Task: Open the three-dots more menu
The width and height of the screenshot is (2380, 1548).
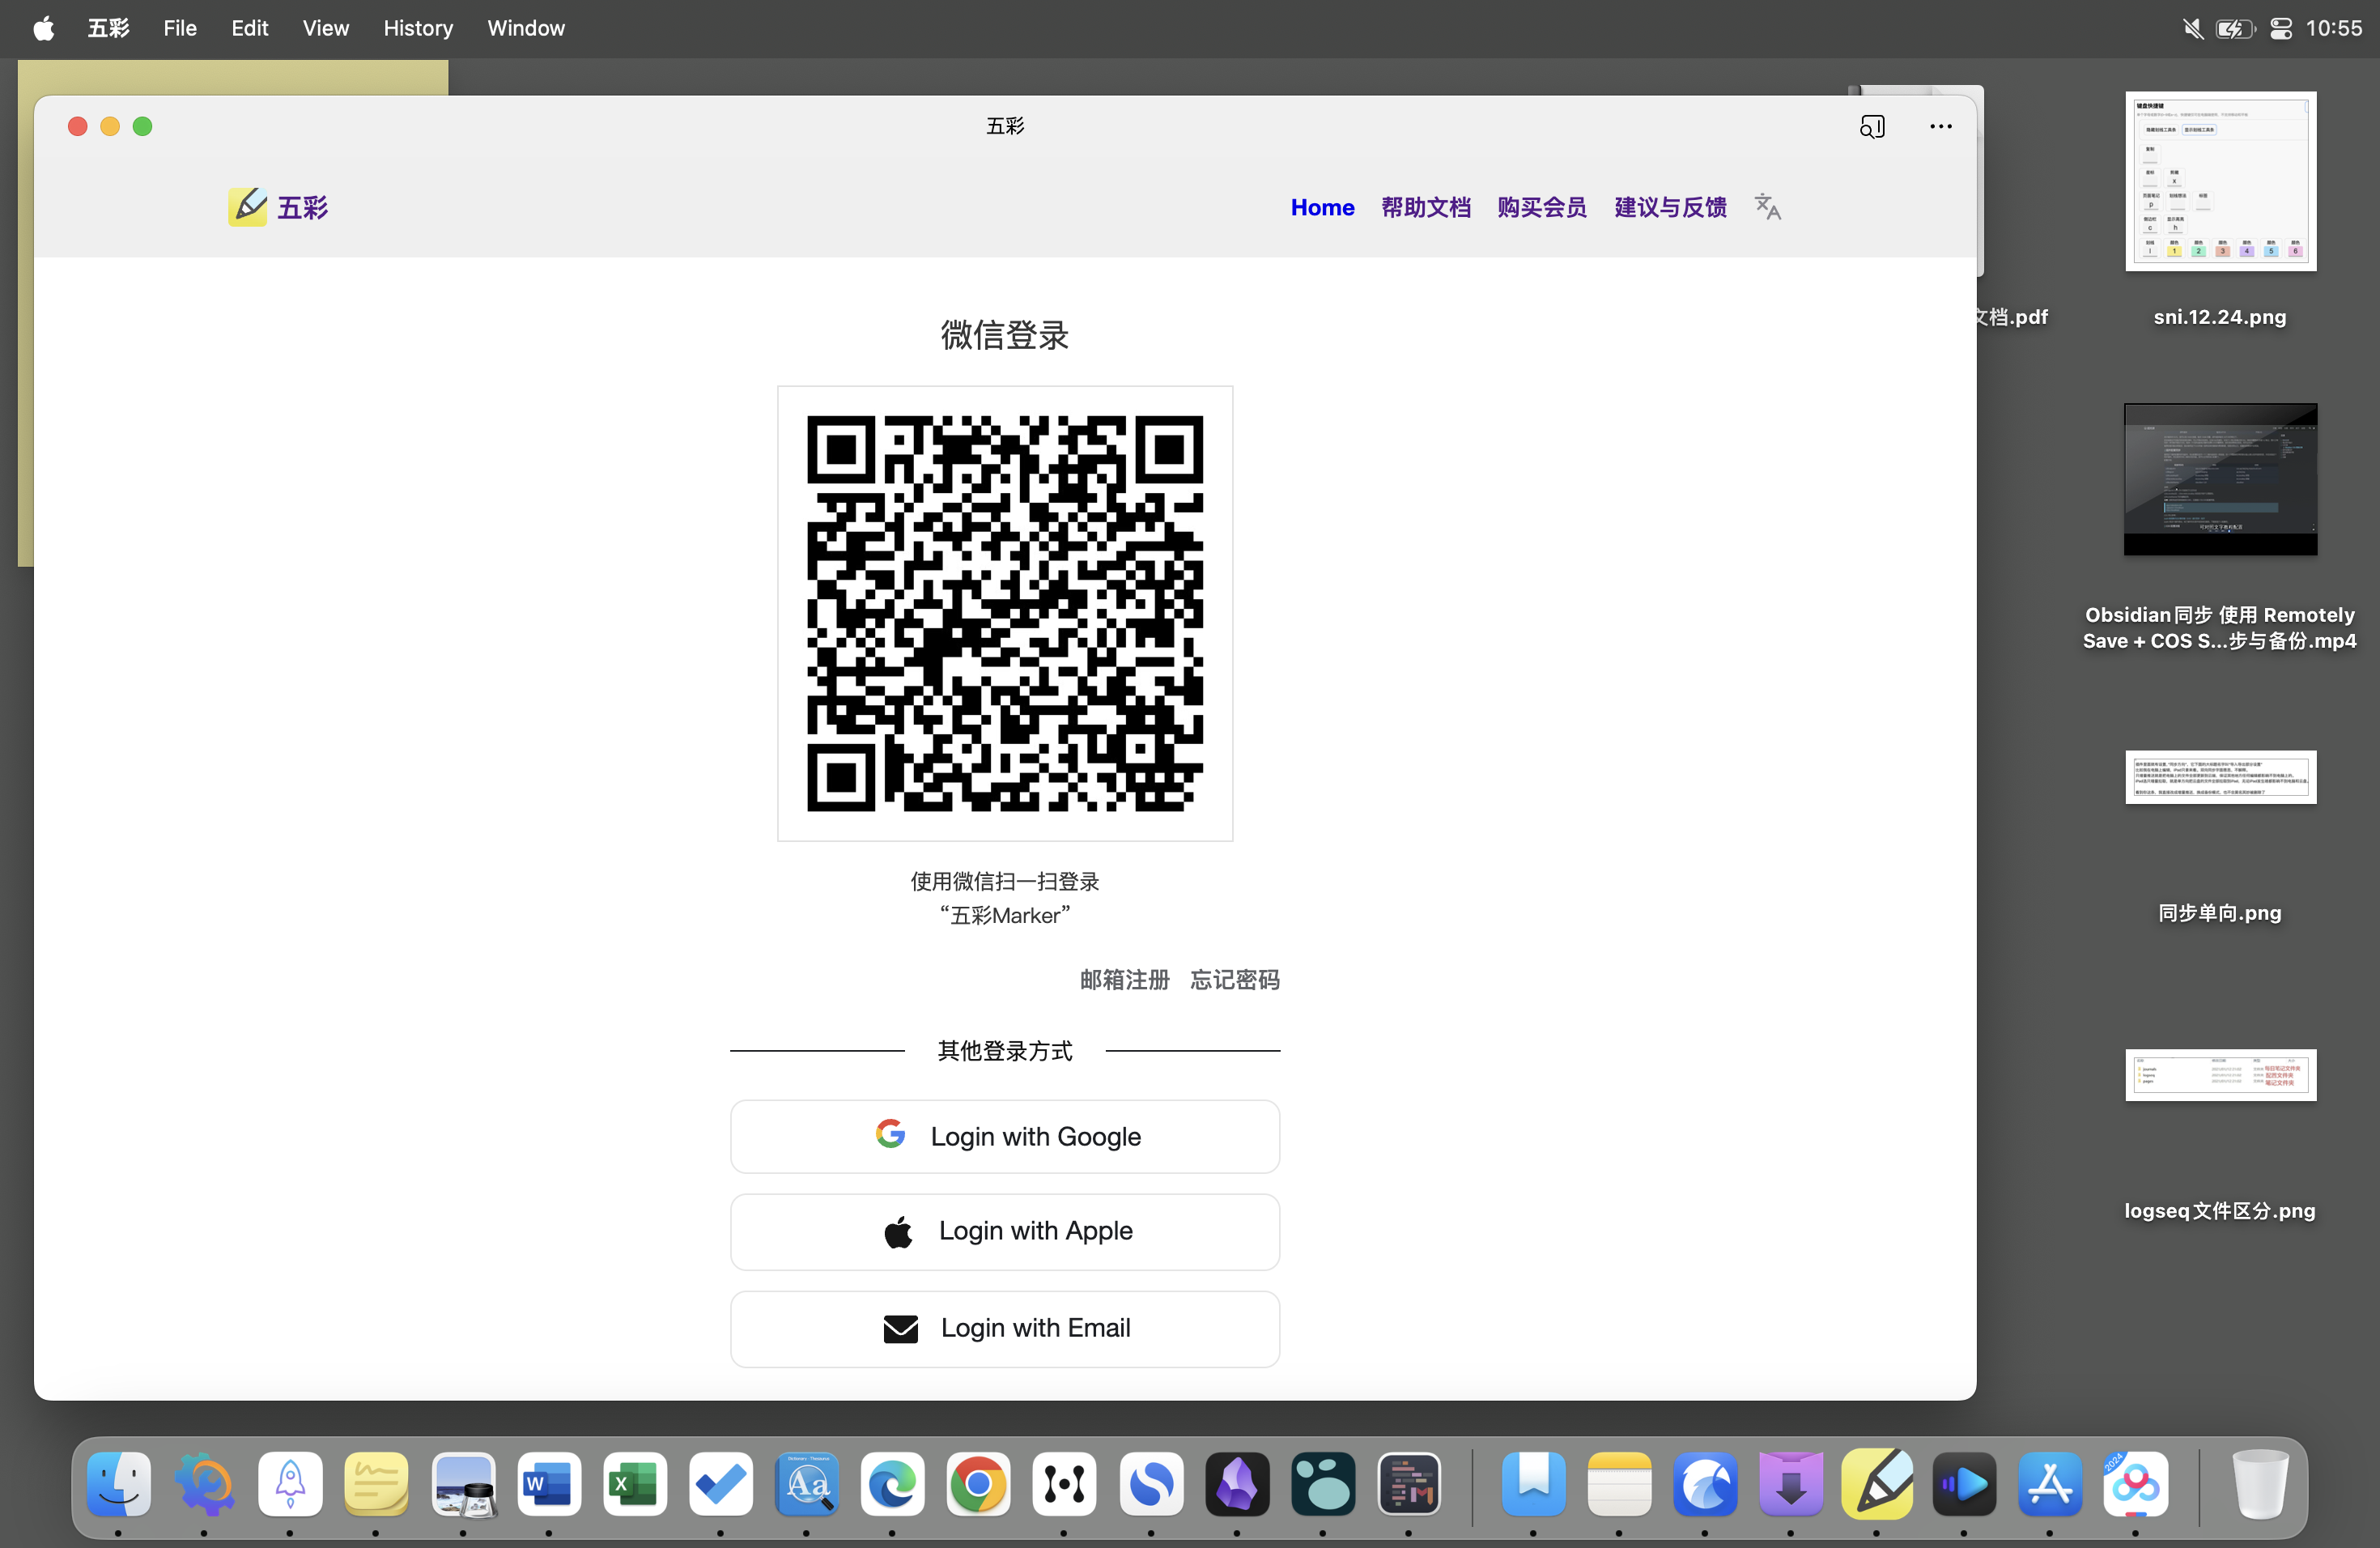Action: [x=1940, y=126]
